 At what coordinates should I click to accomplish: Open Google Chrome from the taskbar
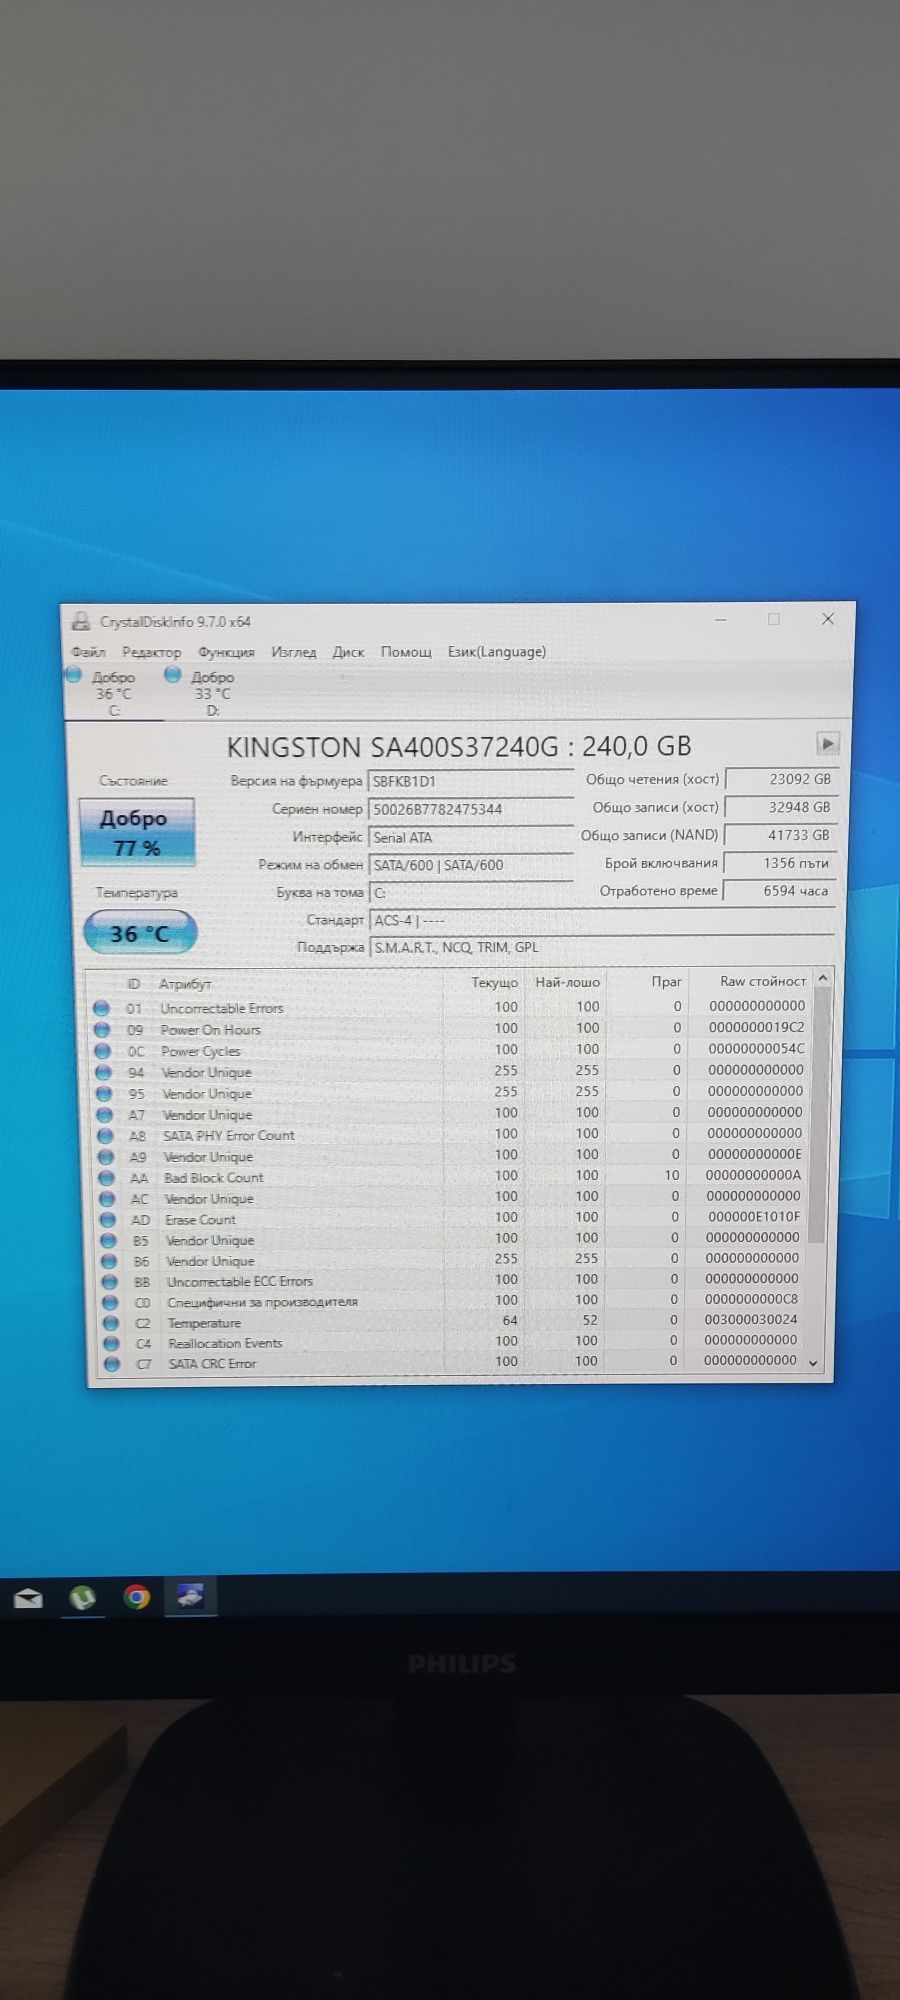coord(136,1597)
